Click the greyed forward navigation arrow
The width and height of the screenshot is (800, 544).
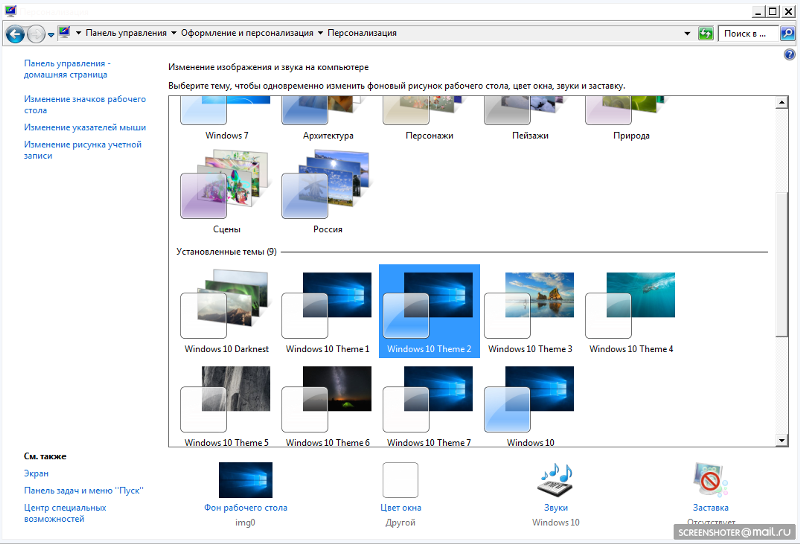[x=36, y=34]
